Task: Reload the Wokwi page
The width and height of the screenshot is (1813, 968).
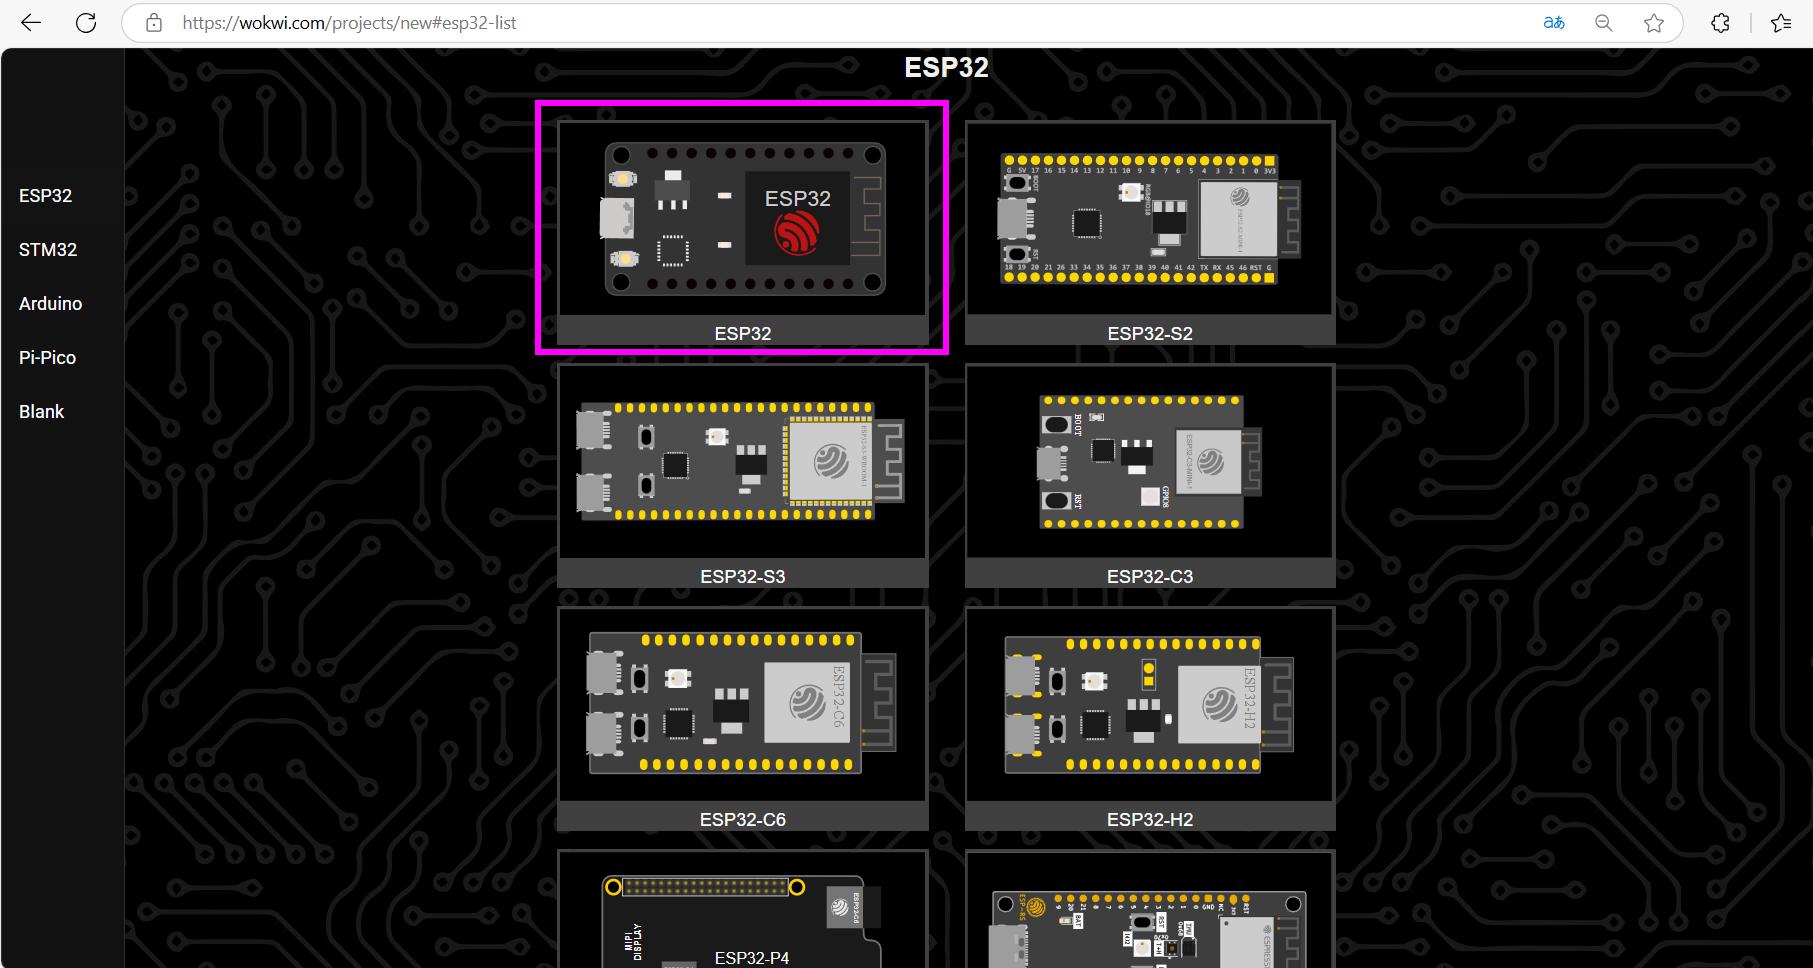Action: pos(86,22)
